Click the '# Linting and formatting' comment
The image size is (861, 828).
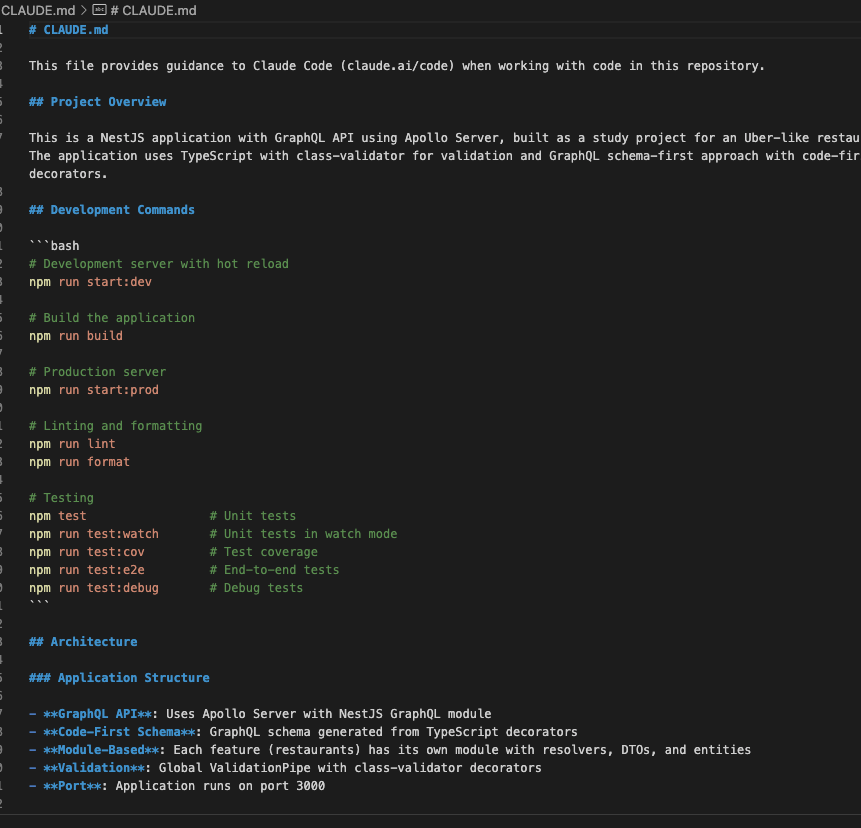pos(115,426)
